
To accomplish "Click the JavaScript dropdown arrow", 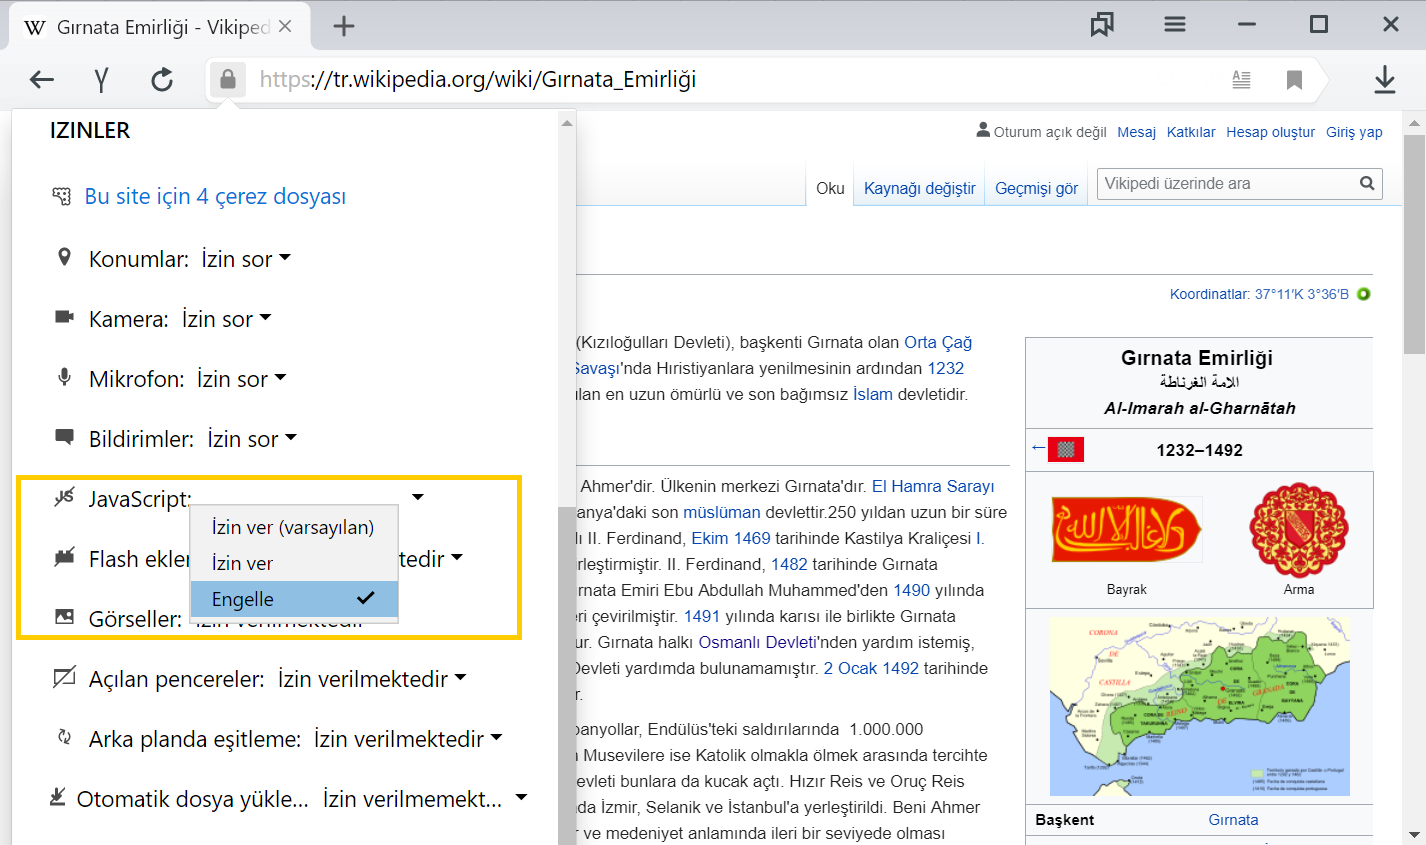I will pyautogui.click(x=418, y=497).
